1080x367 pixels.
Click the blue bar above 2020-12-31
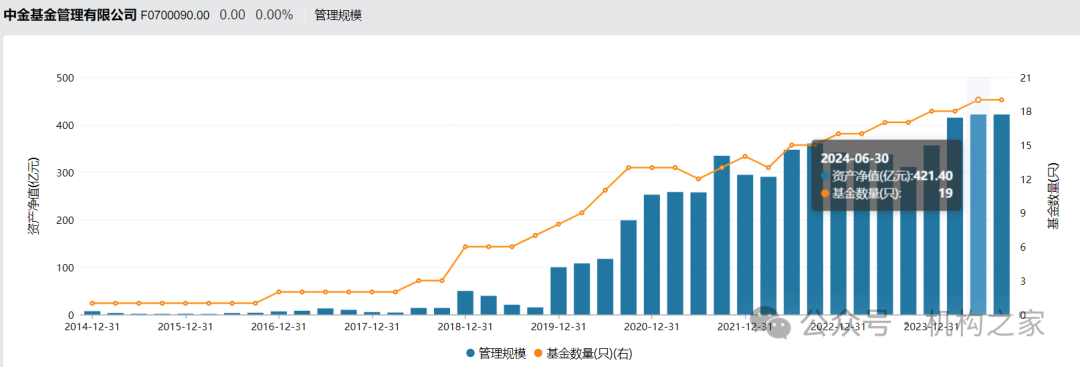(x=652, y=254)
